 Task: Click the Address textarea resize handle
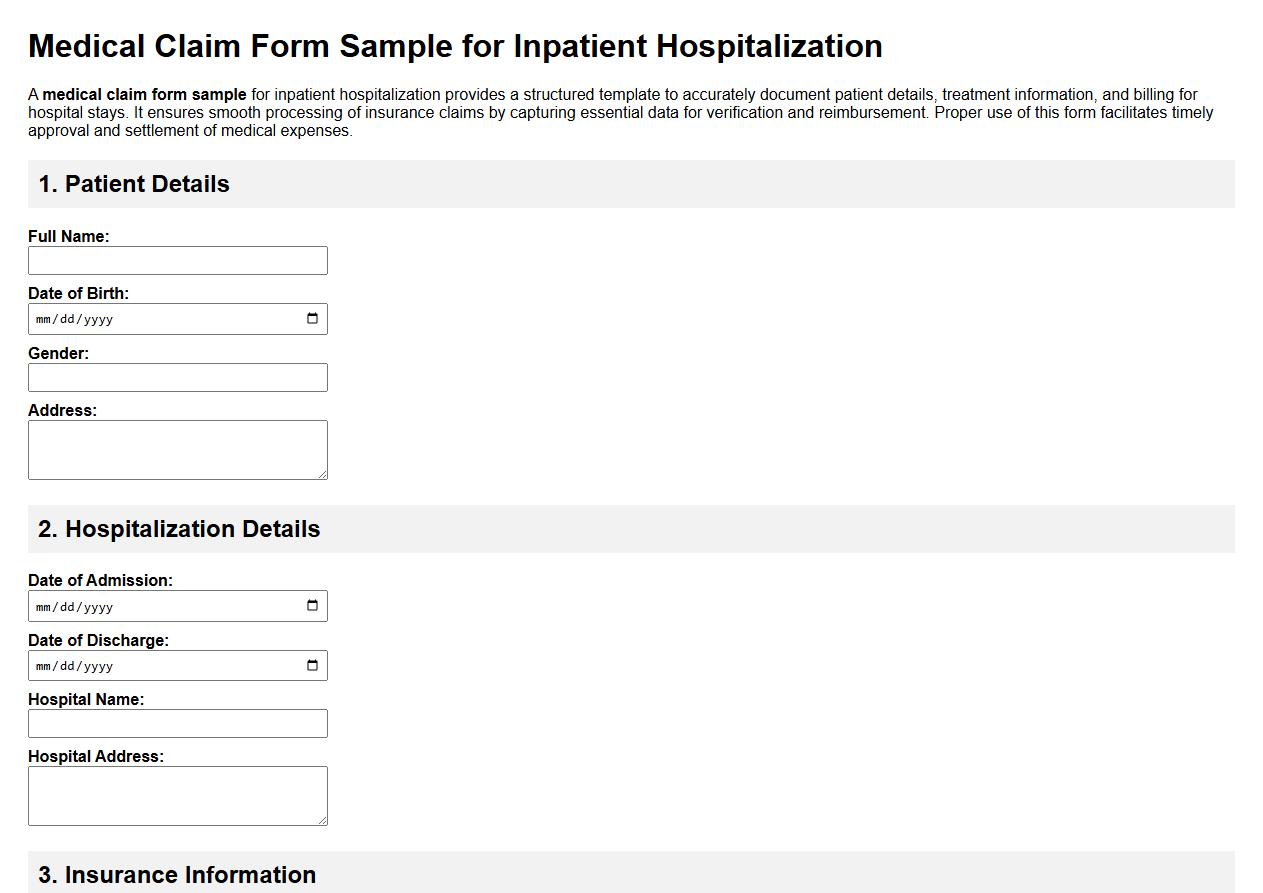point(324,475)
